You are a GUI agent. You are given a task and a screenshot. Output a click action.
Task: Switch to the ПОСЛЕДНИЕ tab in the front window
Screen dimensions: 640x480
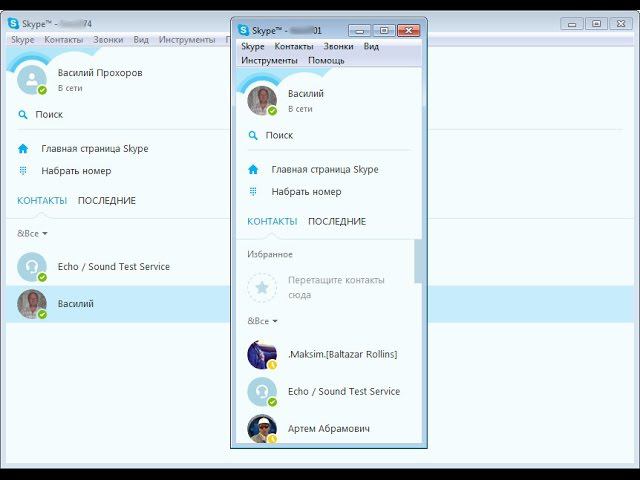click(337, 222)
